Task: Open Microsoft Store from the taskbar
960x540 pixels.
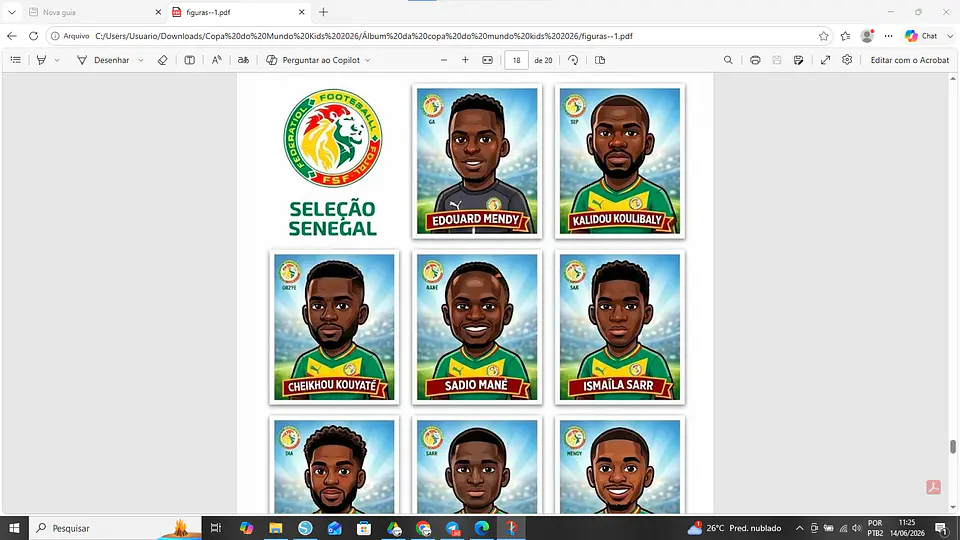Action: (364, 528)
